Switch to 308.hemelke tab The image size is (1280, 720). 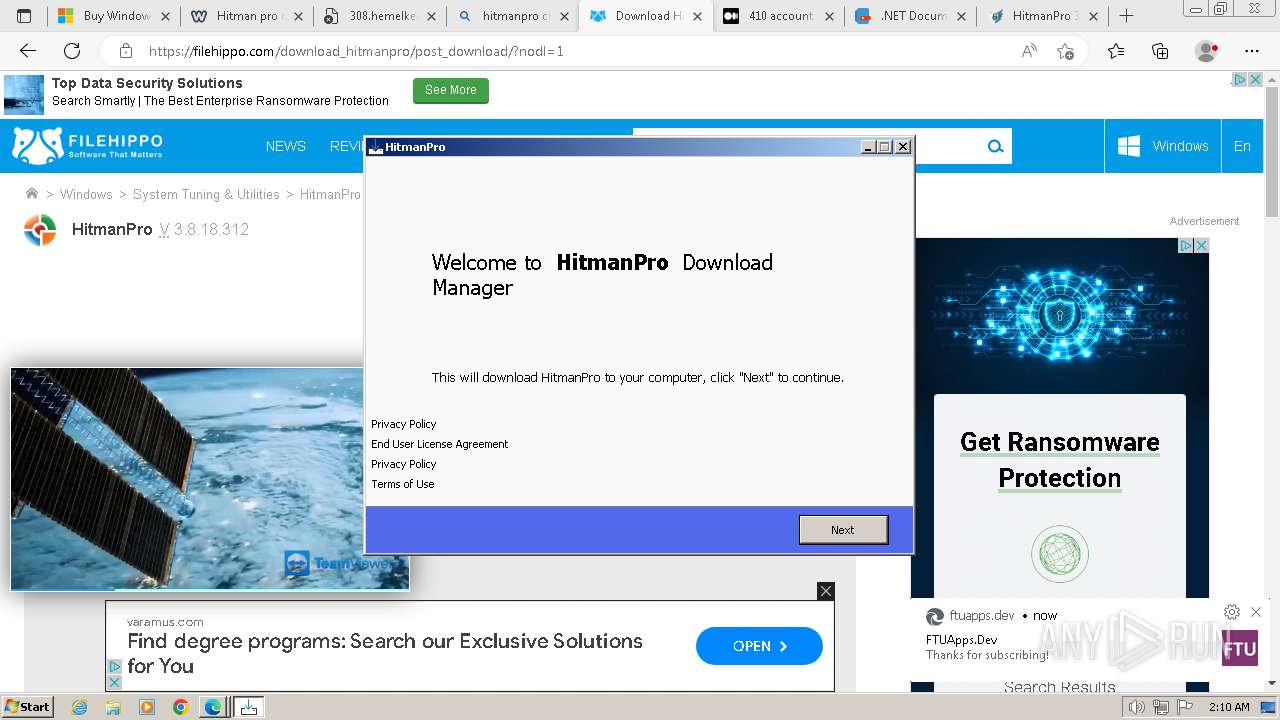tap(380, 16)
